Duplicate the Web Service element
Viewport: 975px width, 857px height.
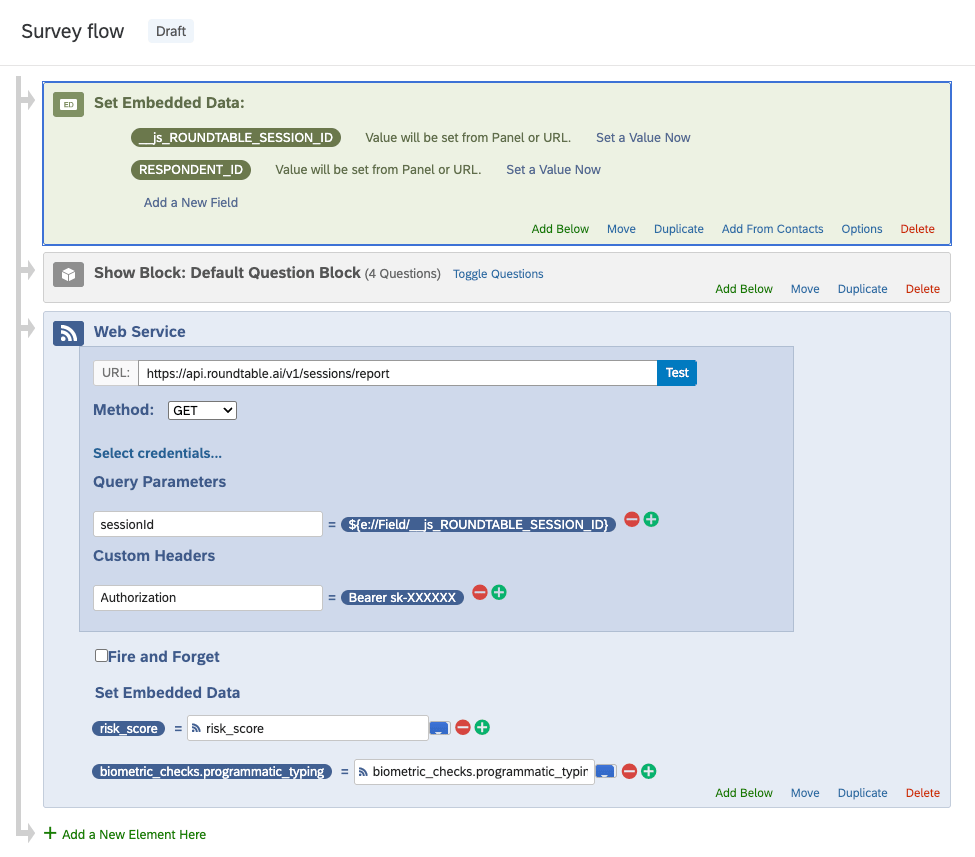(x=862, y=793)
